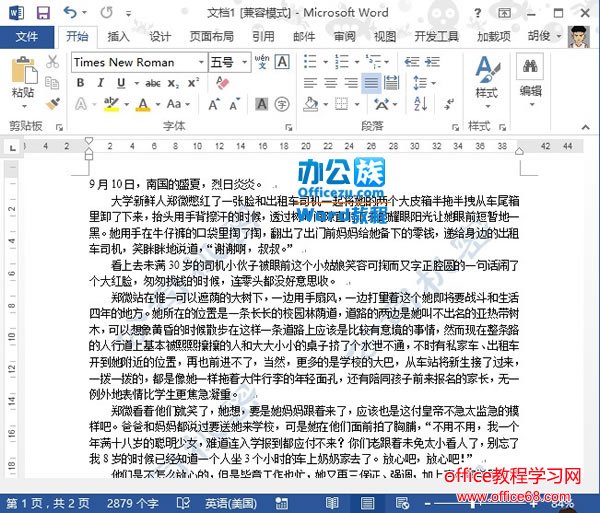Align text right
Viewport: 600px width, 513px height.
(x=351, y=83)
